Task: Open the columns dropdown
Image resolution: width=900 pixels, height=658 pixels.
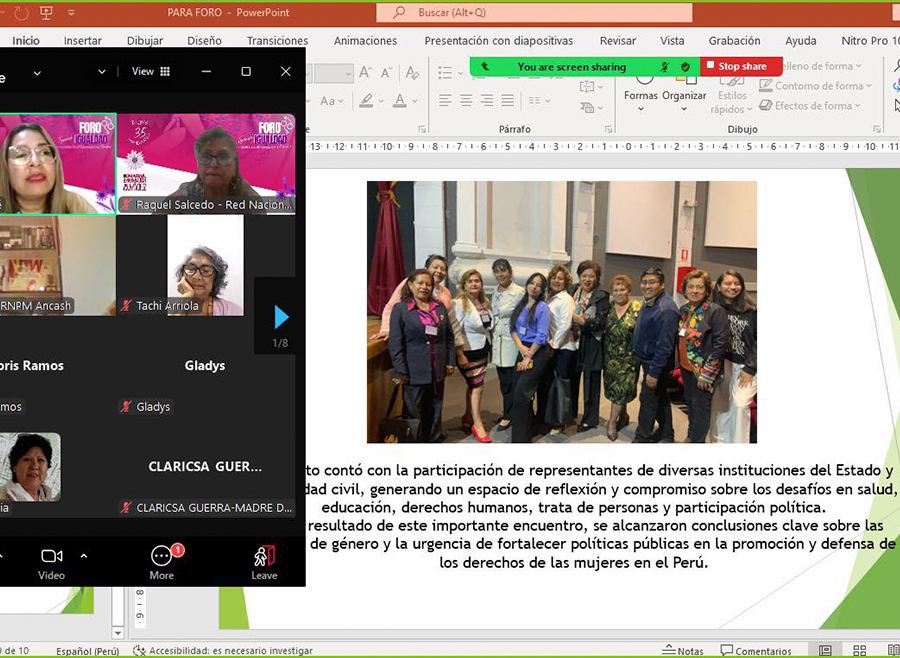Action: 540,101
